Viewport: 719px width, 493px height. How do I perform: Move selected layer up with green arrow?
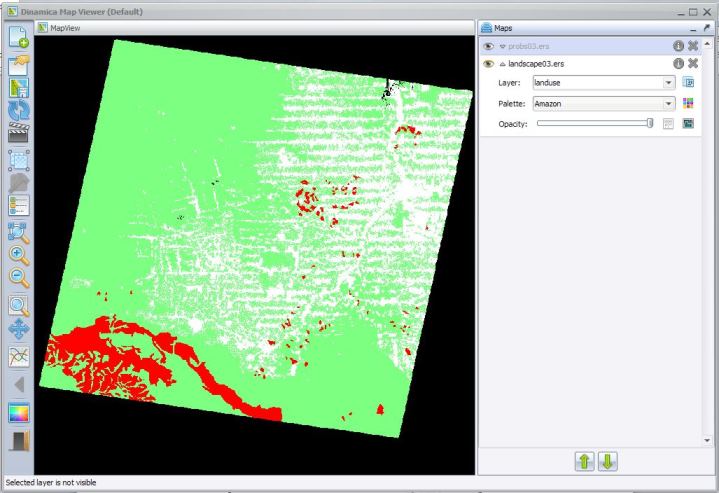tap(584, 461)
